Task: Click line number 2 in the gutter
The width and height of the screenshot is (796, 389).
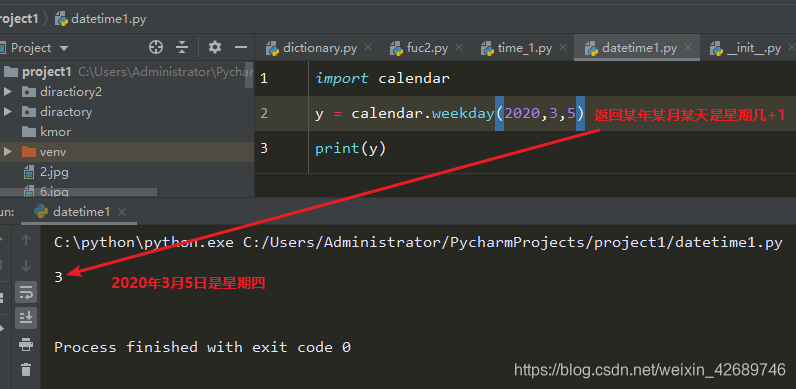Action: coord(263,113)
